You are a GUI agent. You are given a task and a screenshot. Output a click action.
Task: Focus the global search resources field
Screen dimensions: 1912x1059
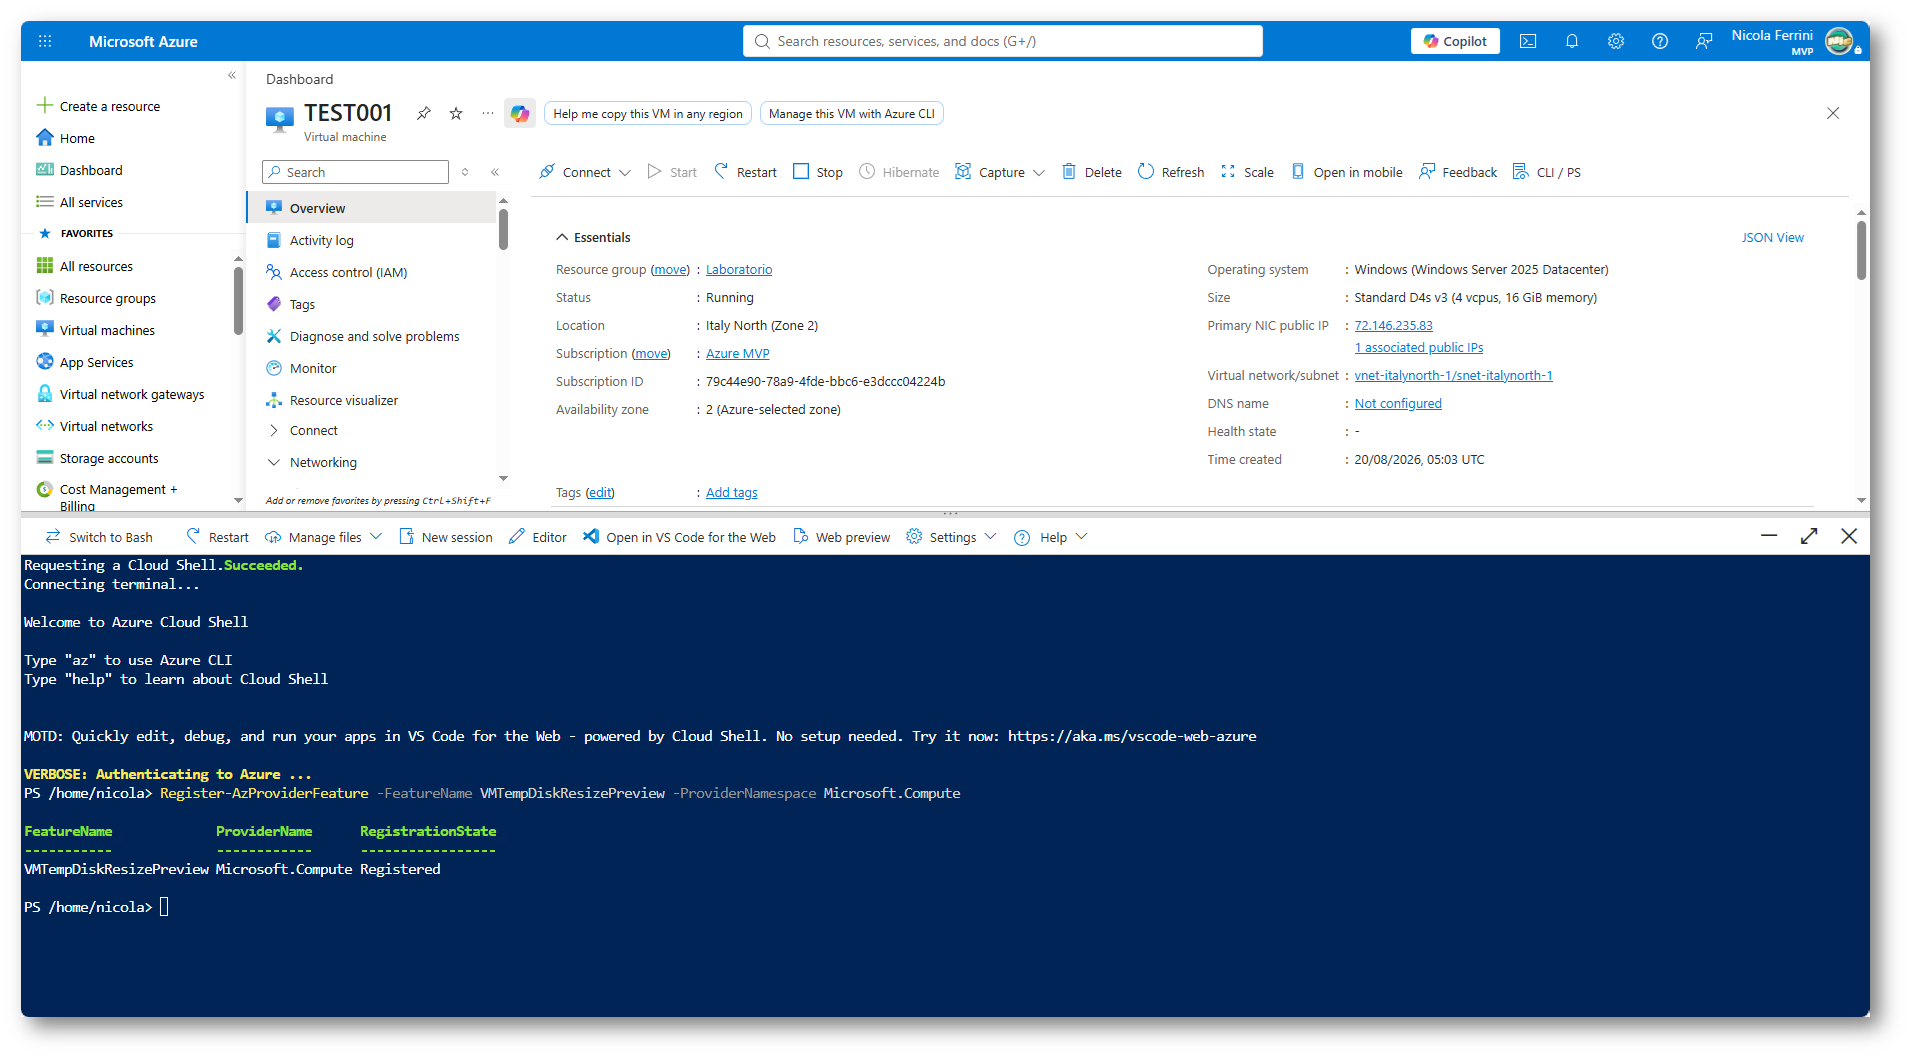[x=1003, y=41]
